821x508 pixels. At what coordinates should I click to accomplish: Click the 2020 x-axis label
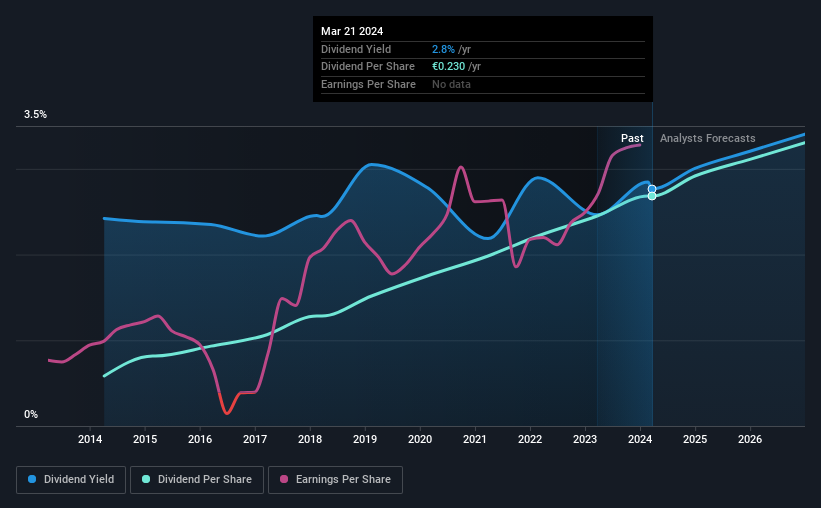tap(420, 439)
